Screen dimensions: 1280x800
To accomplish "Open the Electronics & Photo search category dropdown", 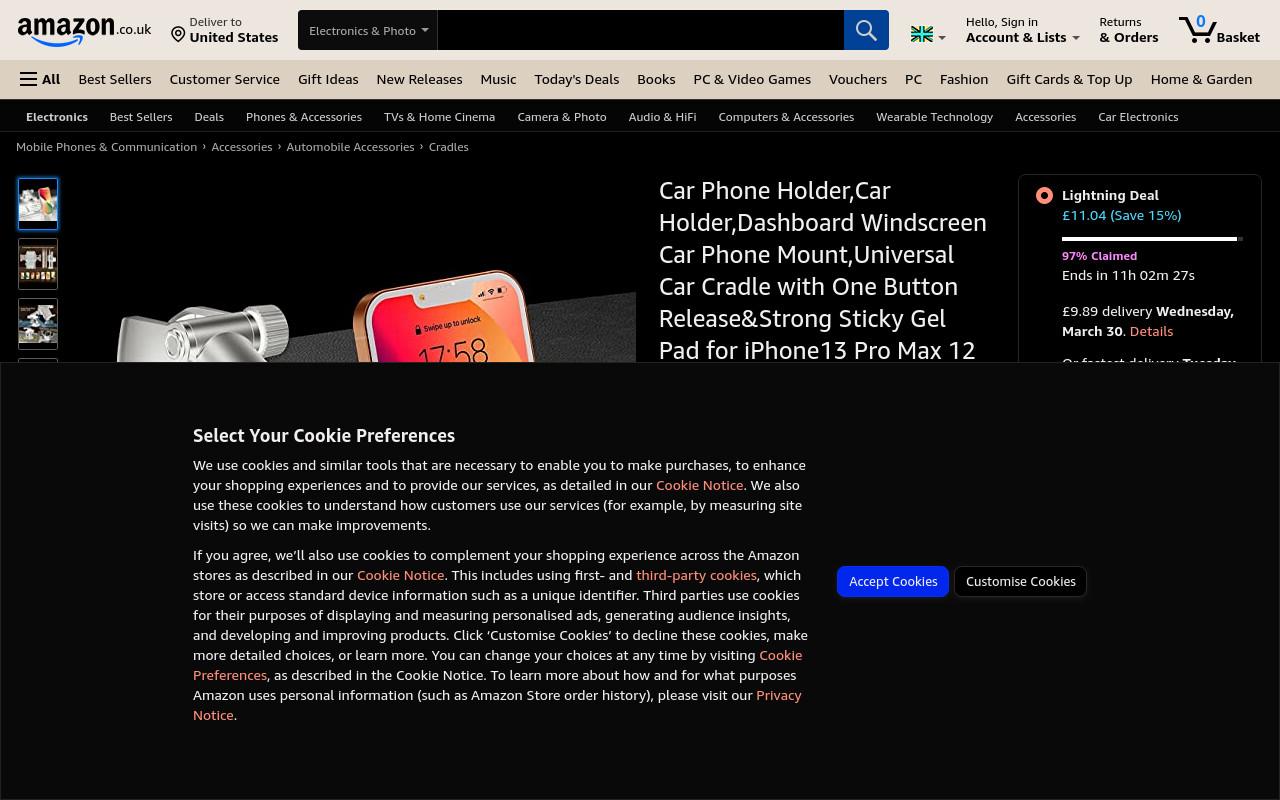I will [368, 30].
